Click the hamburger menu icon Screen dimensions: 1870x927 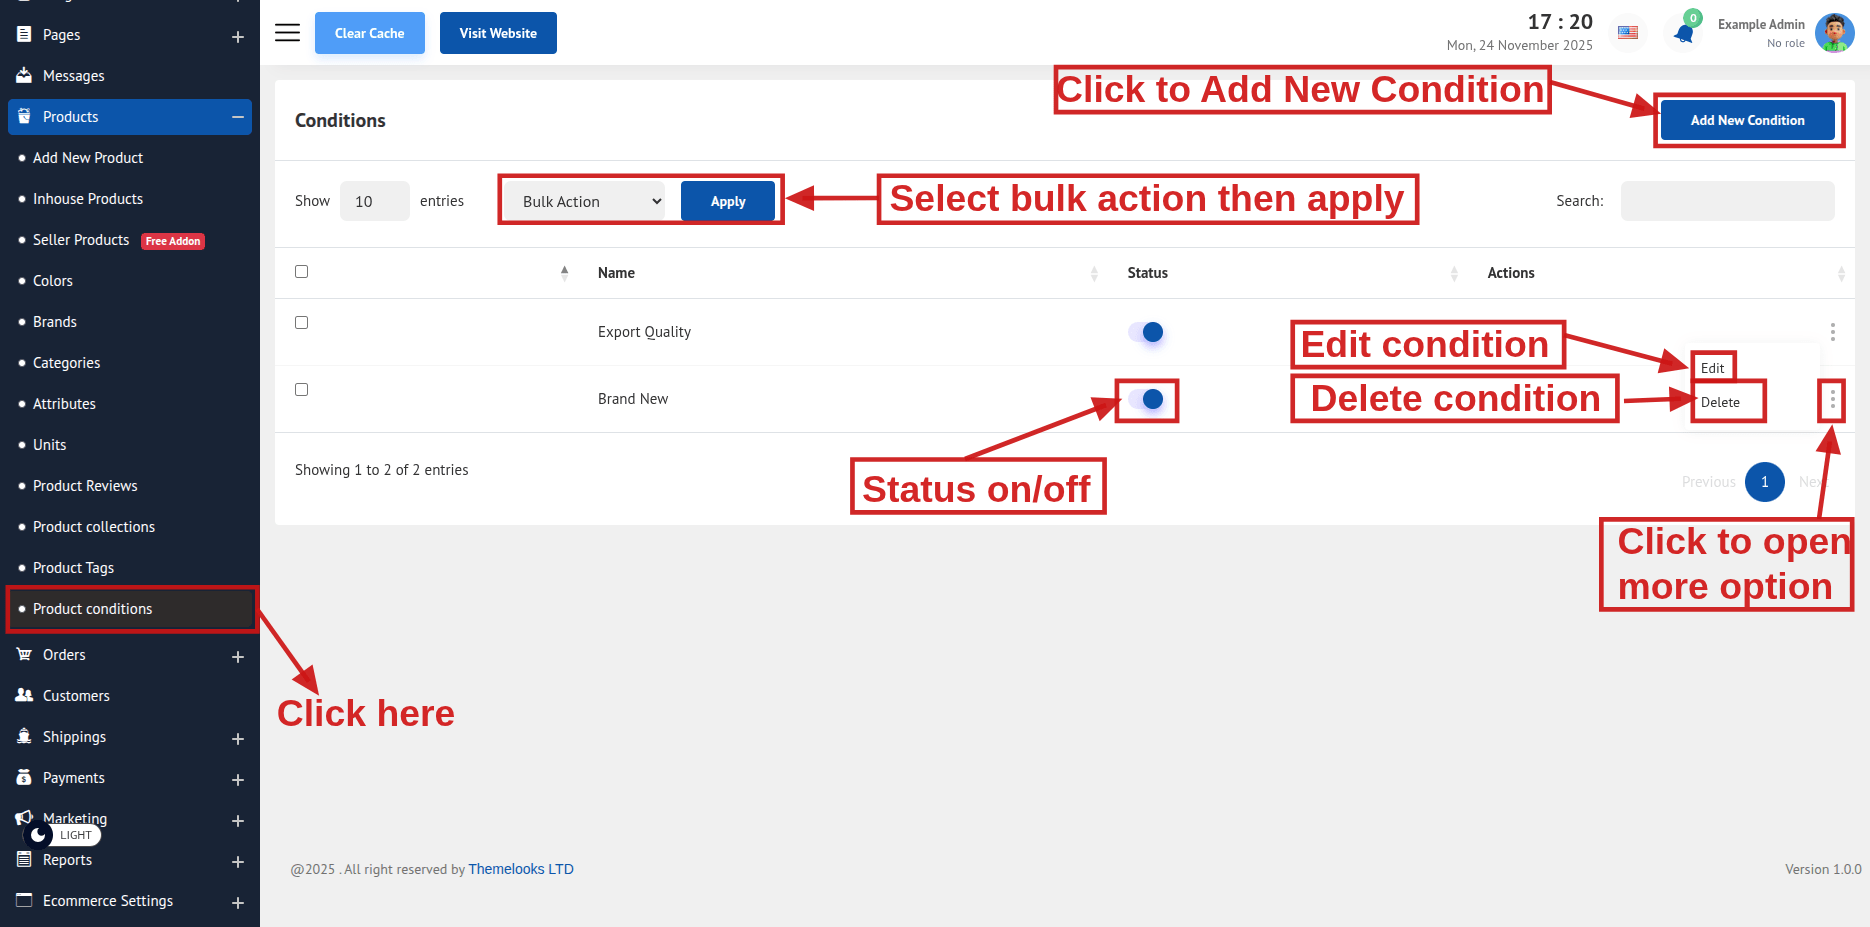[x=287, y=33]
